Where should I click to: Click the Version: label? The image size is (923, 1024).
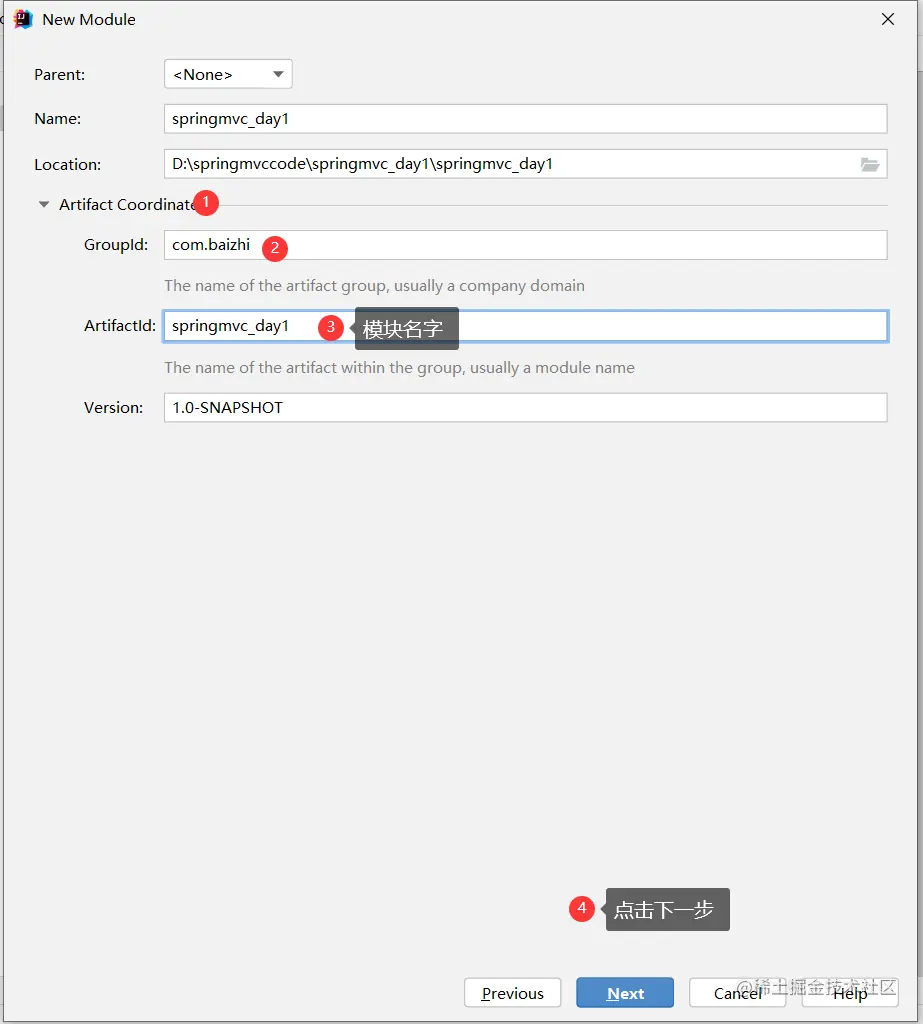(x=113, y=408)
